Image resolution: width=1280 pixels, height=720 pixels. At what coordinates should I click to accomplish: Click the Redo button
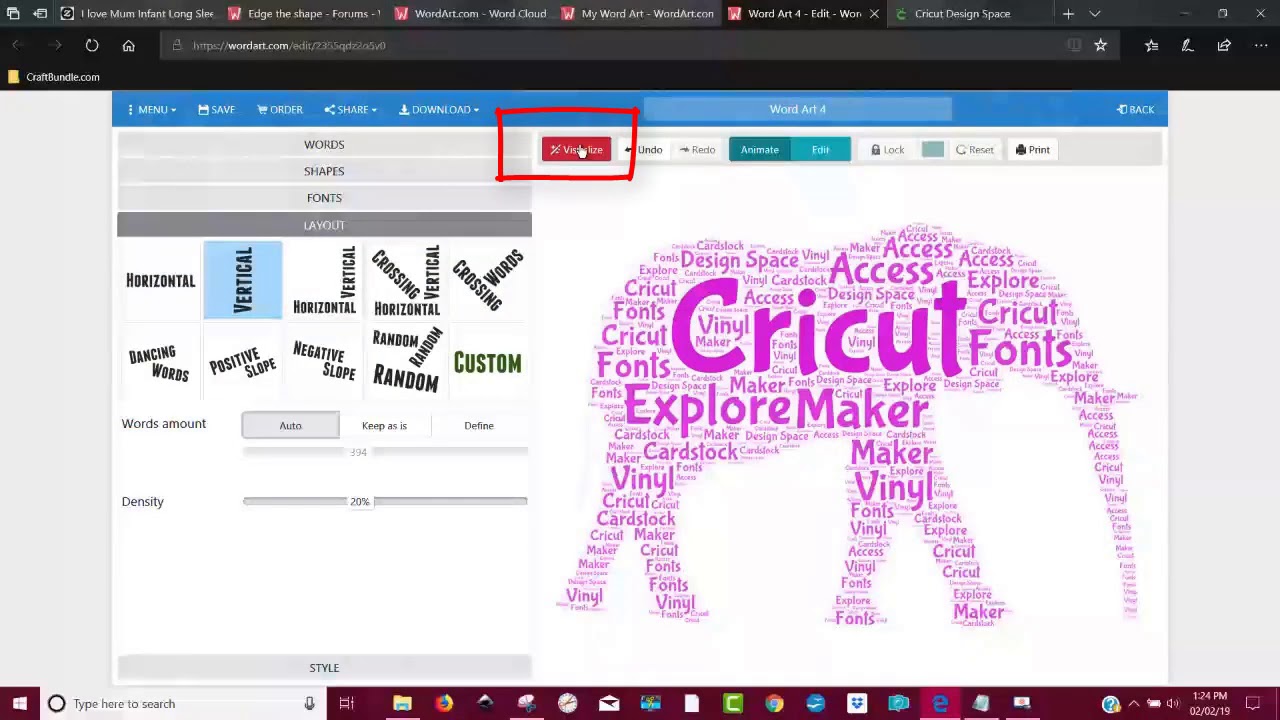697,150
